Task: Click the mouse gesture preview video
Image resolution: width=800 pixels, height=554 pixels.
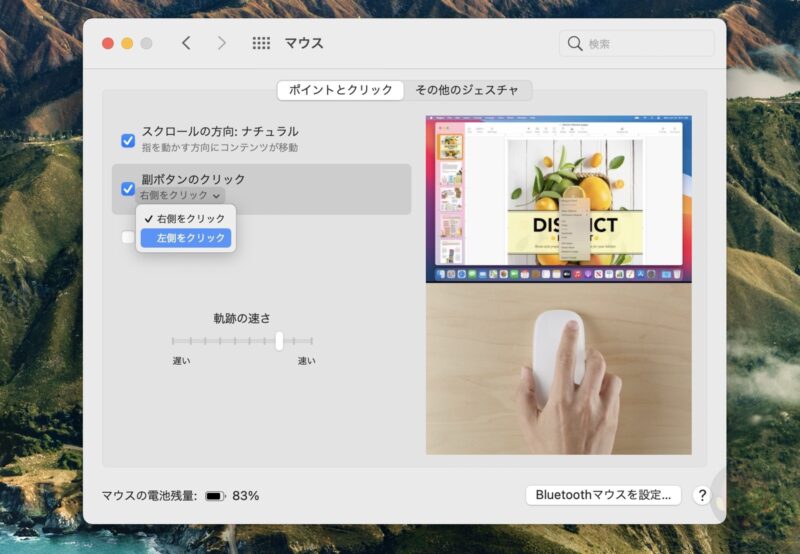Action: (x=559, y=285)
